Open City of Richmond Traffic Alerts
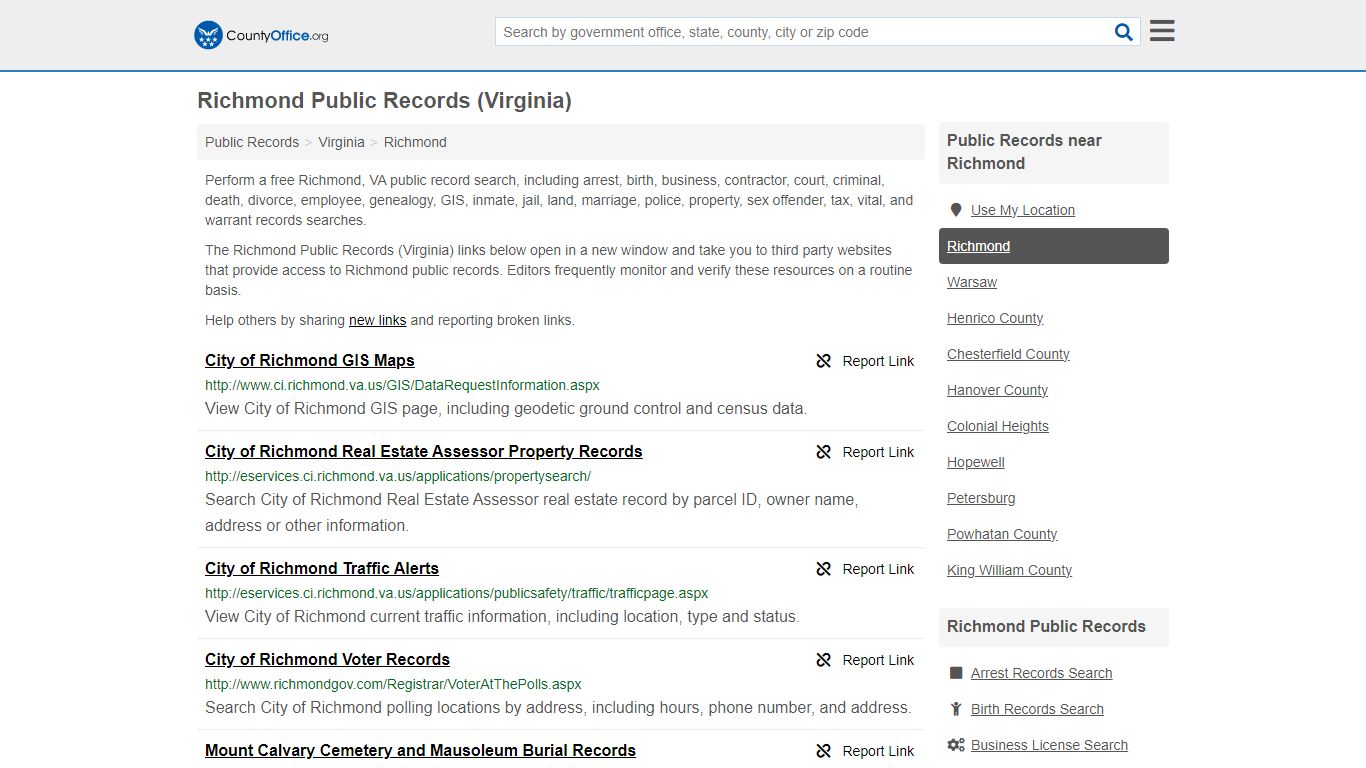Screen dimensions: 1366x768 pos(322,568)
